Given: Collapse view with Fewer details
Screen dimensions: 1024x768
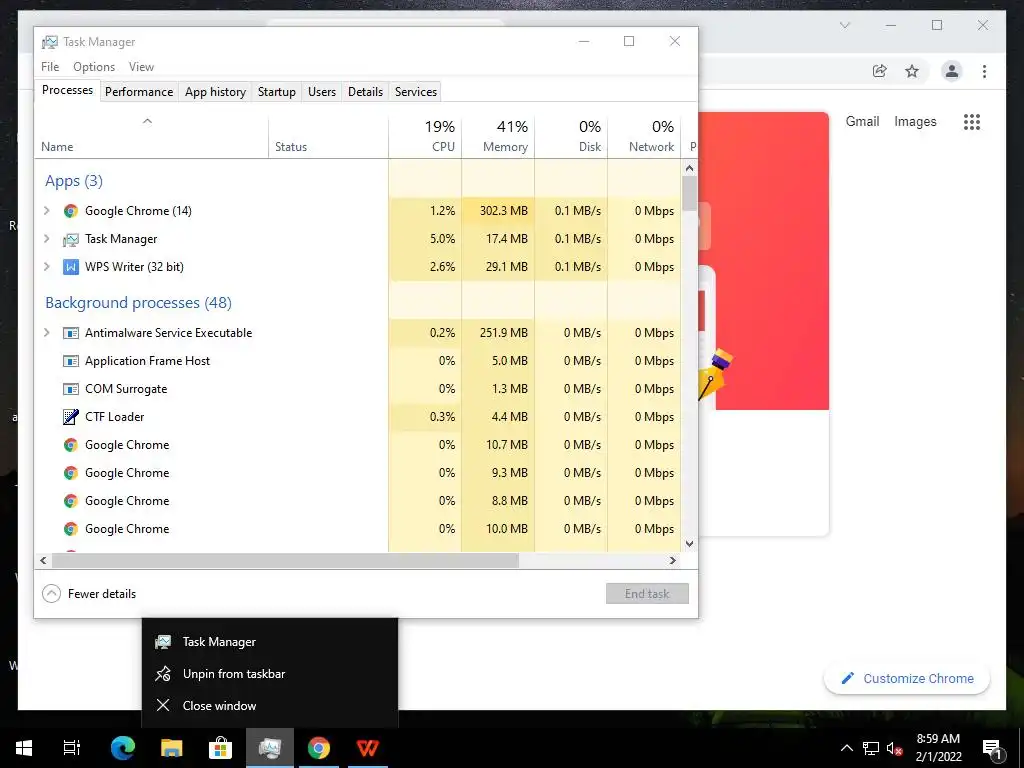Looking at the screenshot, I should pyautogui.click(x=89, y=594).
